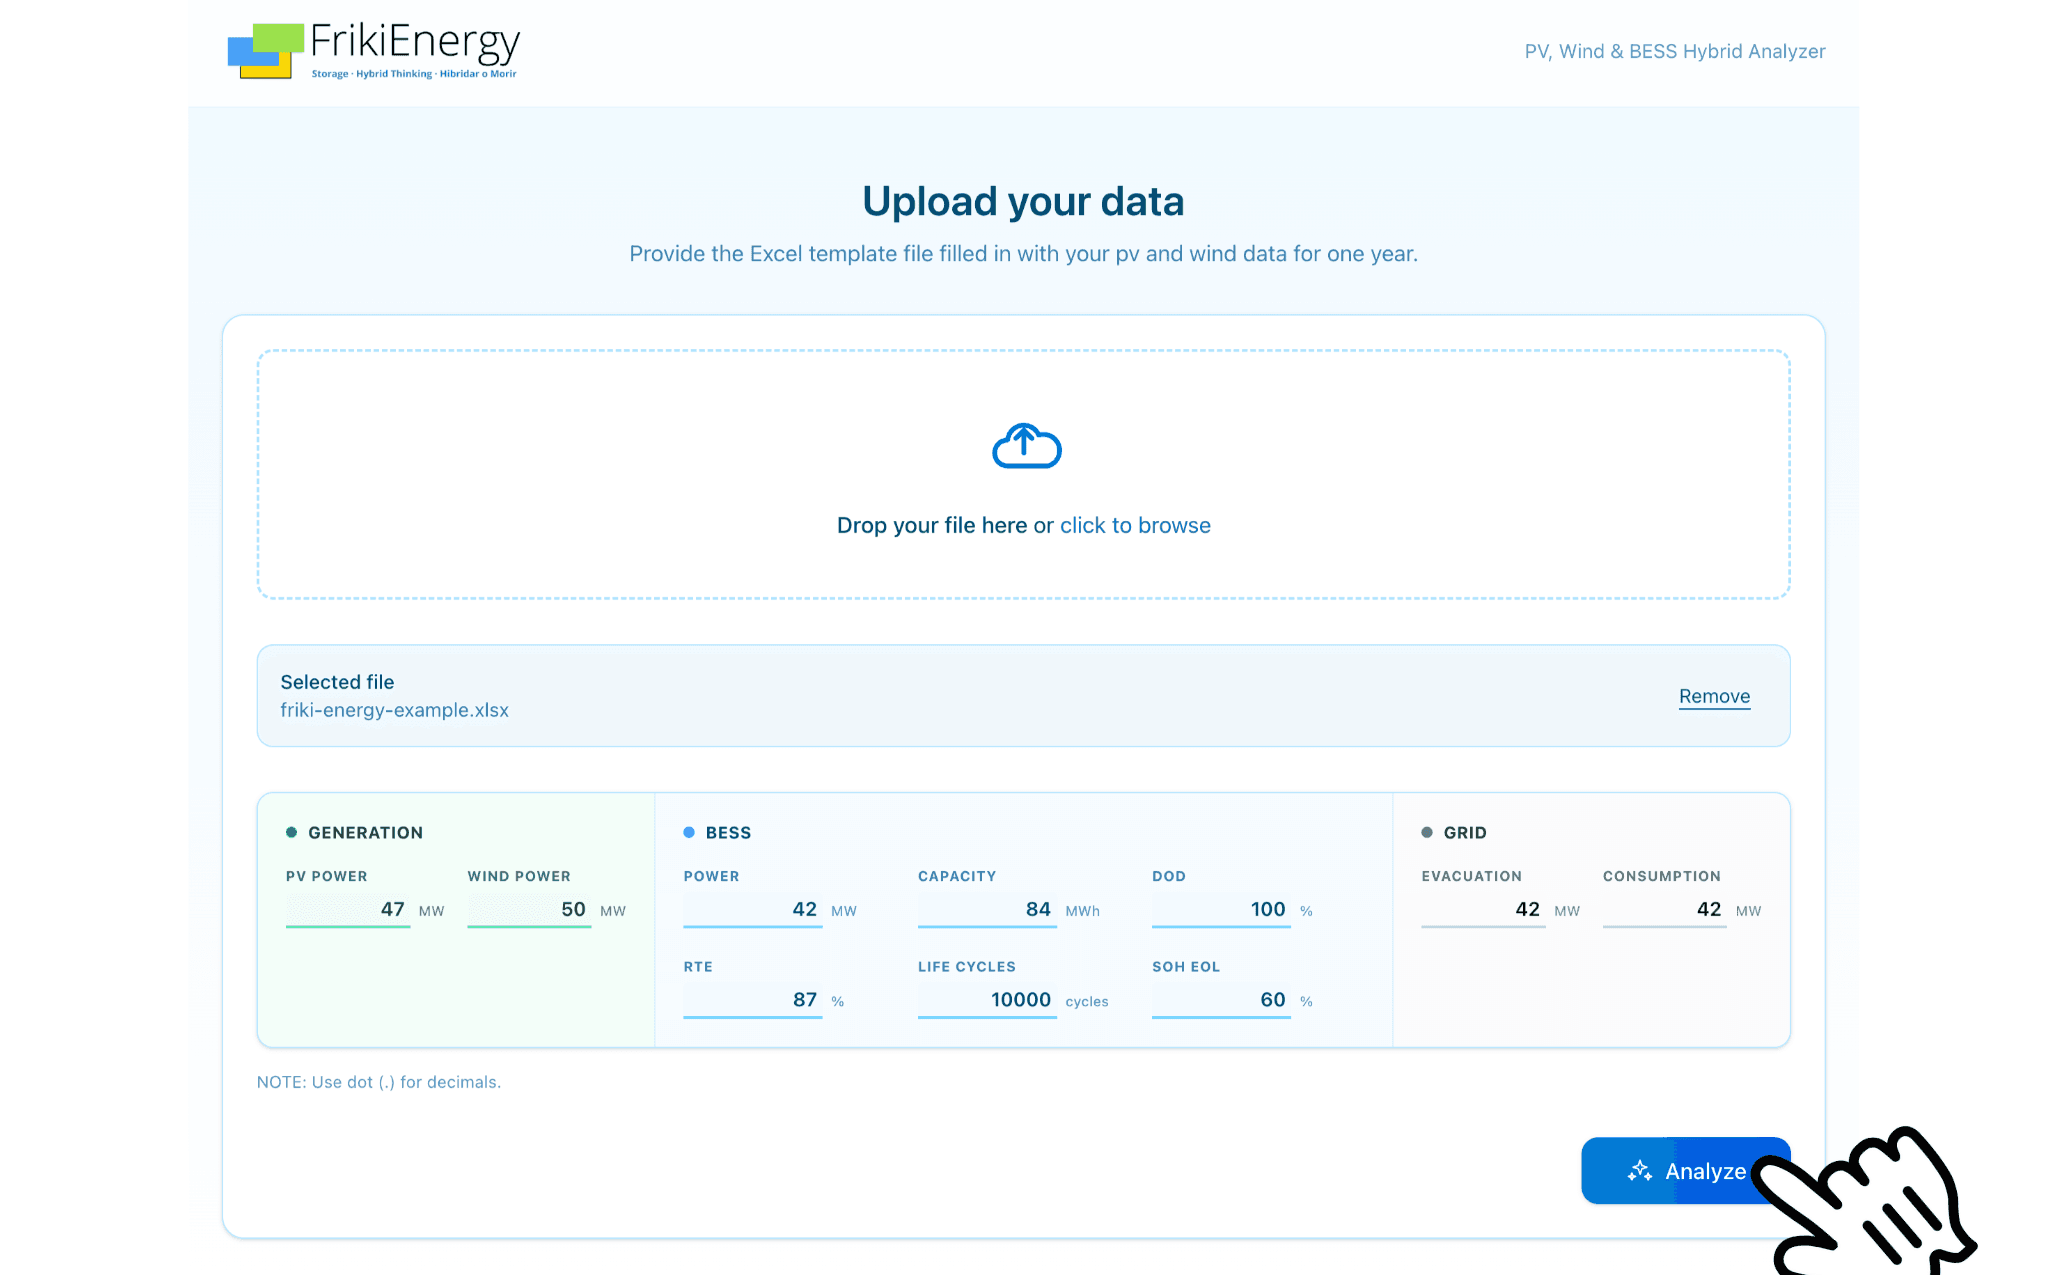
Task: Click the Life Cycles input field
Action: (986, 1000)
